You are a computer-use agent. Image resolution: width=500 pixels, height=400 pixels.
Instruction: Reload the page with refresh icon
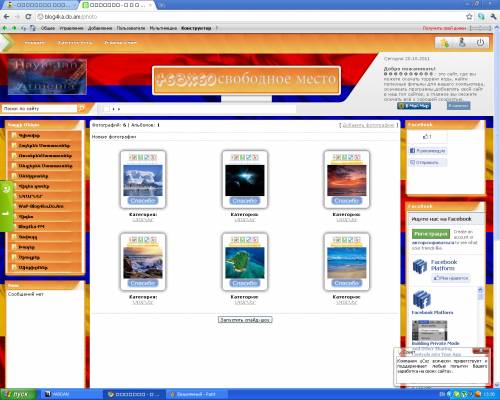28,16
